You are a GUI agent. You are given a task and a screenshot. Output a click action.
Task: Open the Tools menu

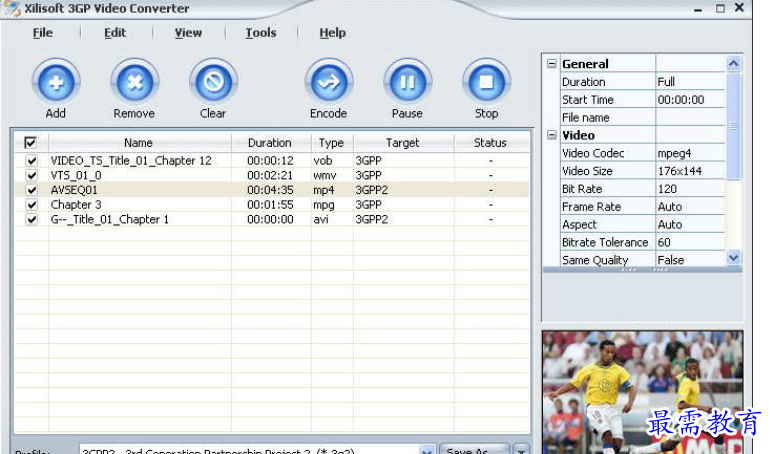pyautogui.click(x=261, y=33)
